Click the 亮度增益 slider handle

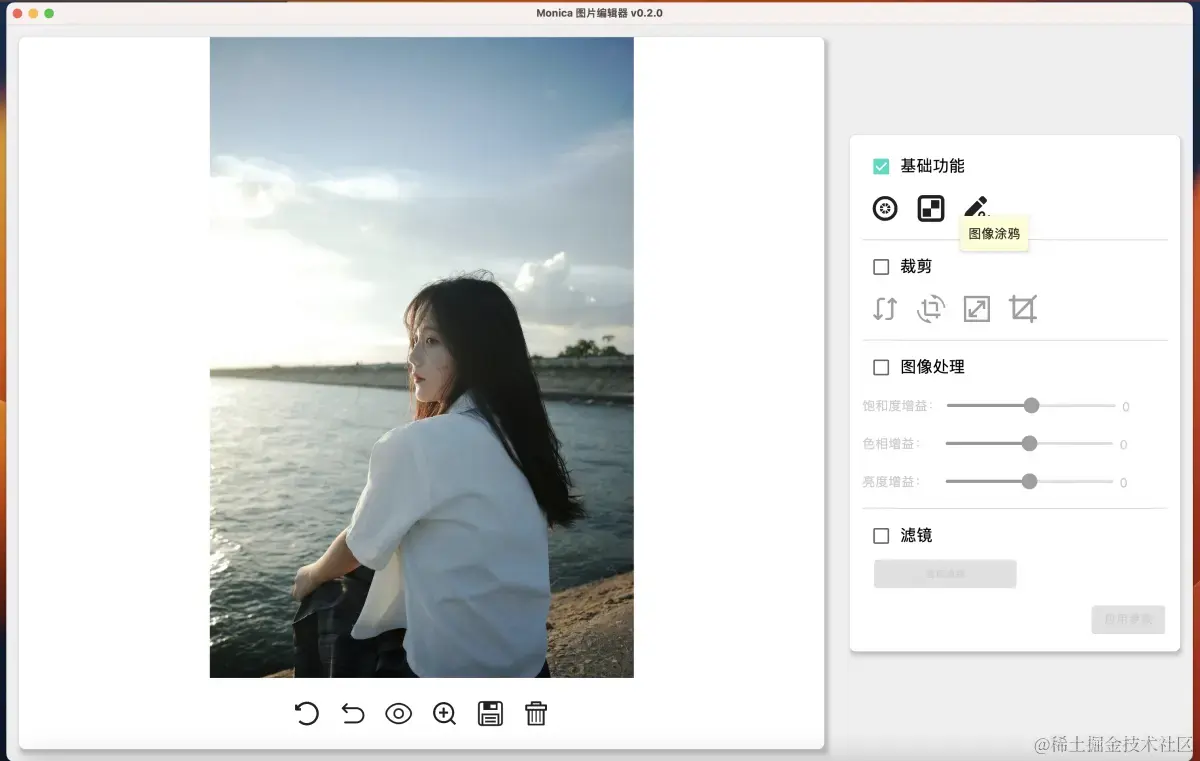[x=1029, y=481]
